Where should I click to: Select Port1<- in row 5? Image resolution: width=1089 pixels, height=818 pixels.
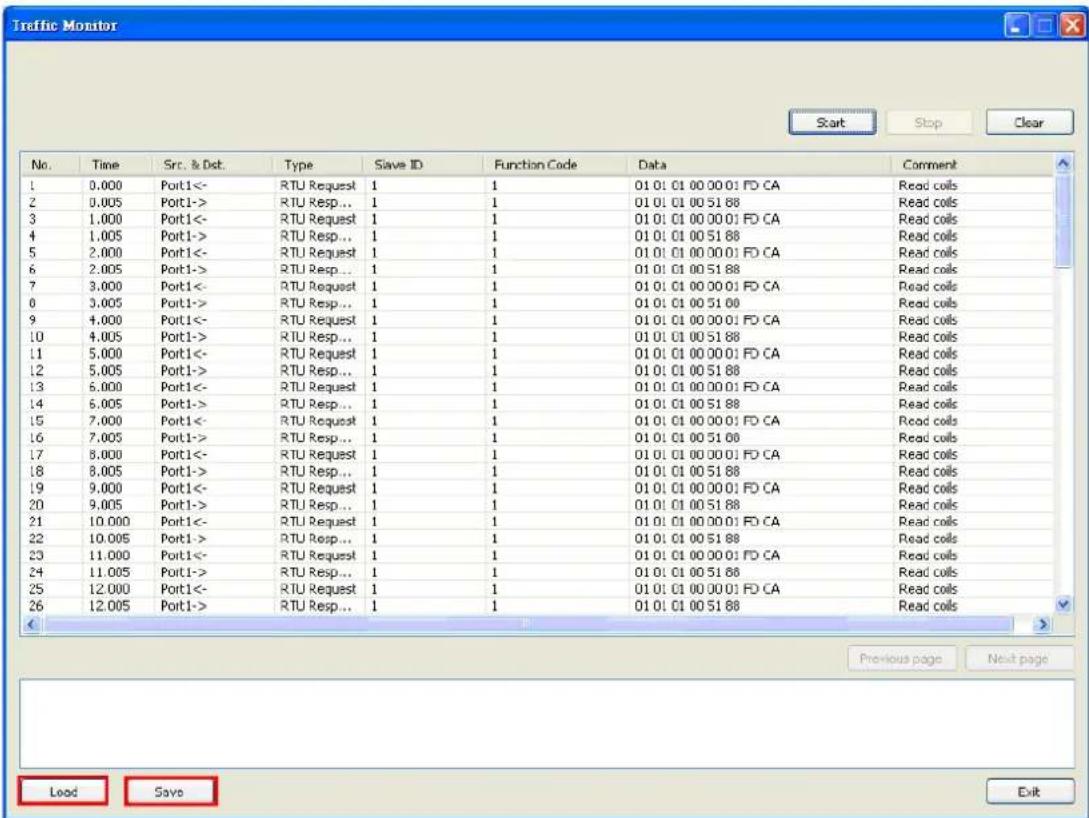point(184,253)
